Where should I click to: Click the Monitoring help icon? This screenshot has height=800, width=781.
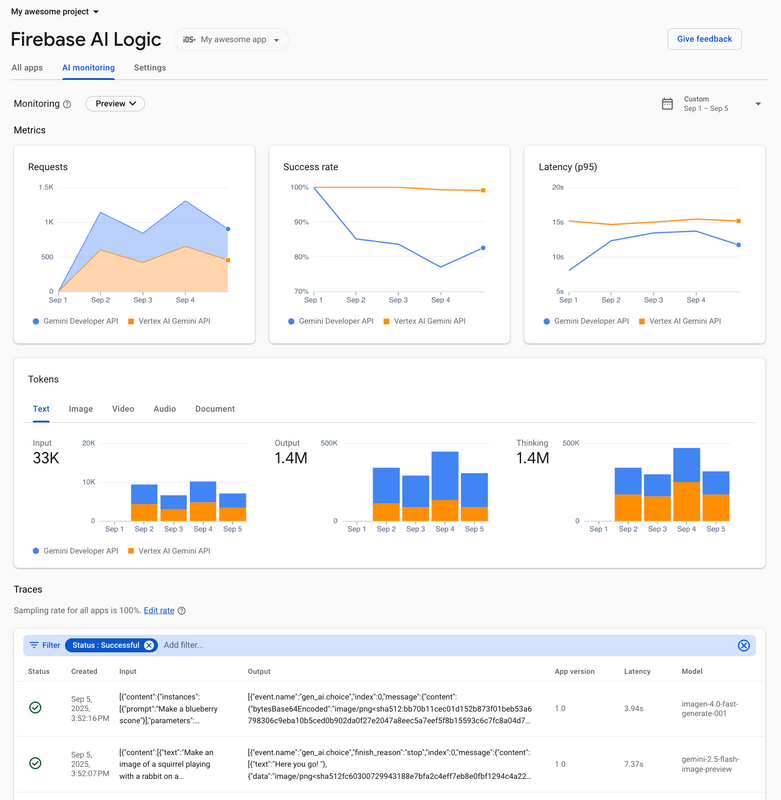pos(67,104)
